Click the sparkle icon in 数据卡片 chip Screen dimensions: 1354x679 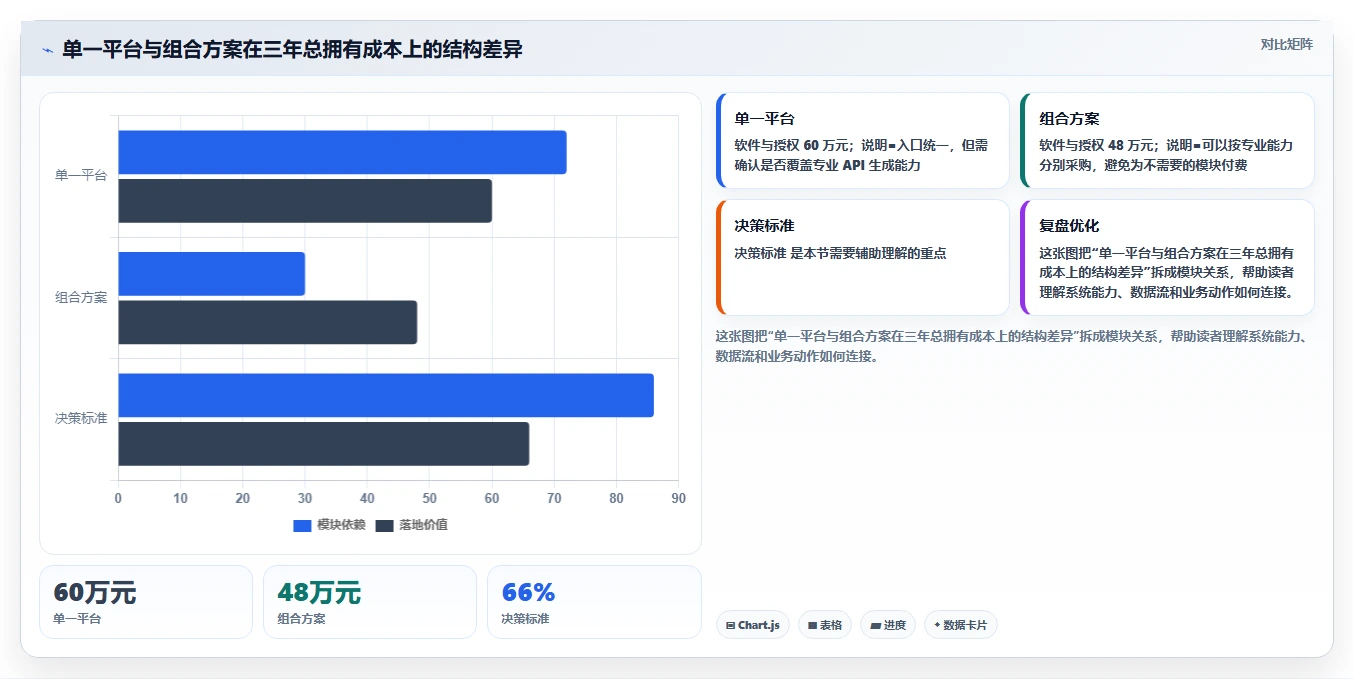[937, 626]
